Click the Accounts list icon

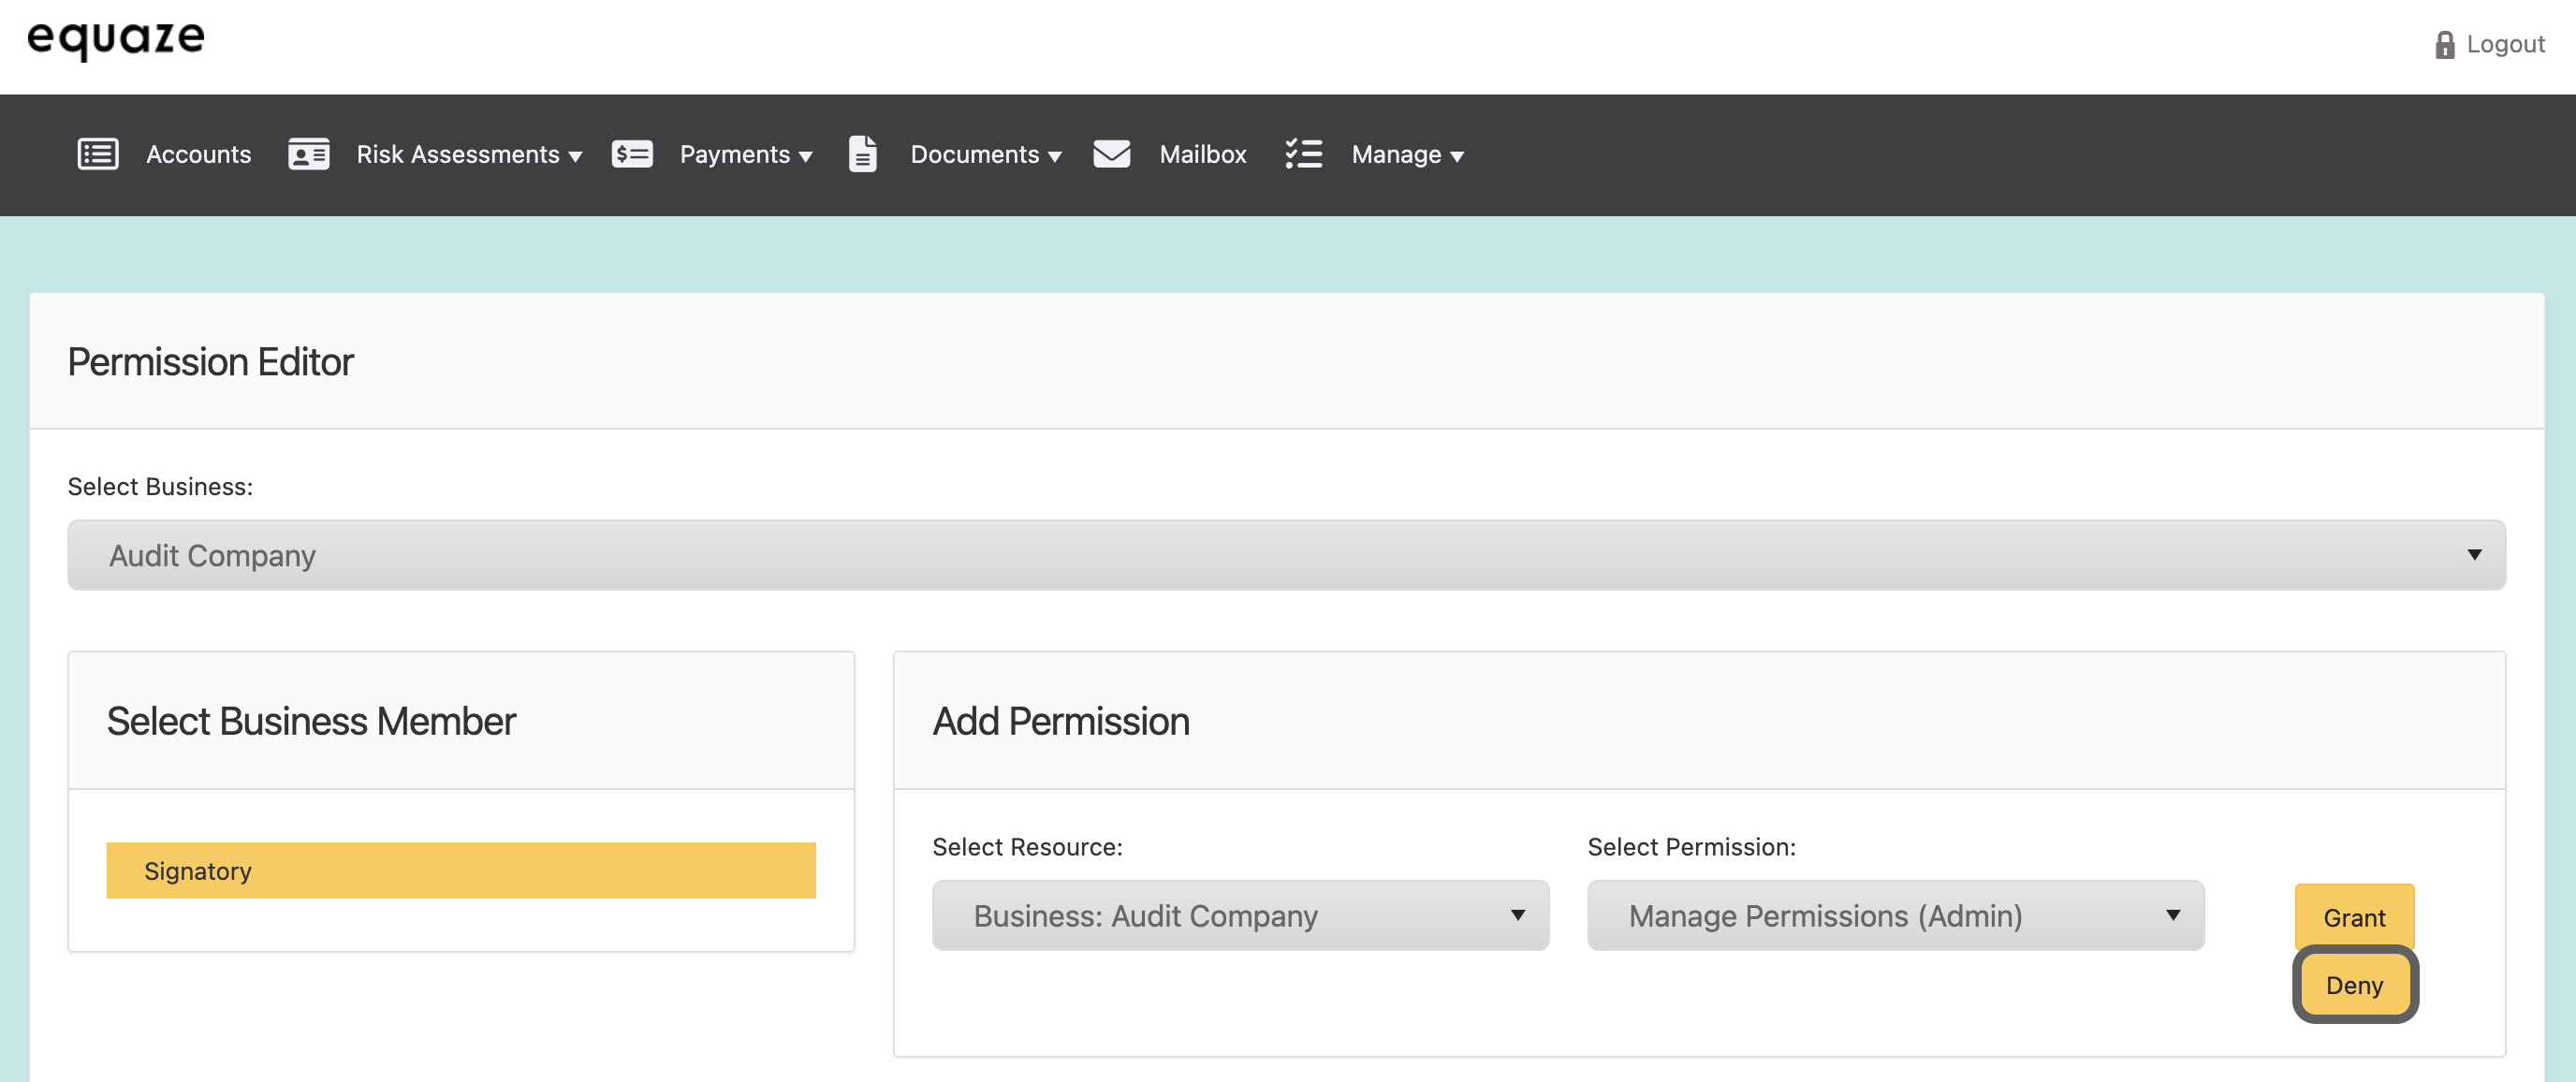[x=98, y=154]
